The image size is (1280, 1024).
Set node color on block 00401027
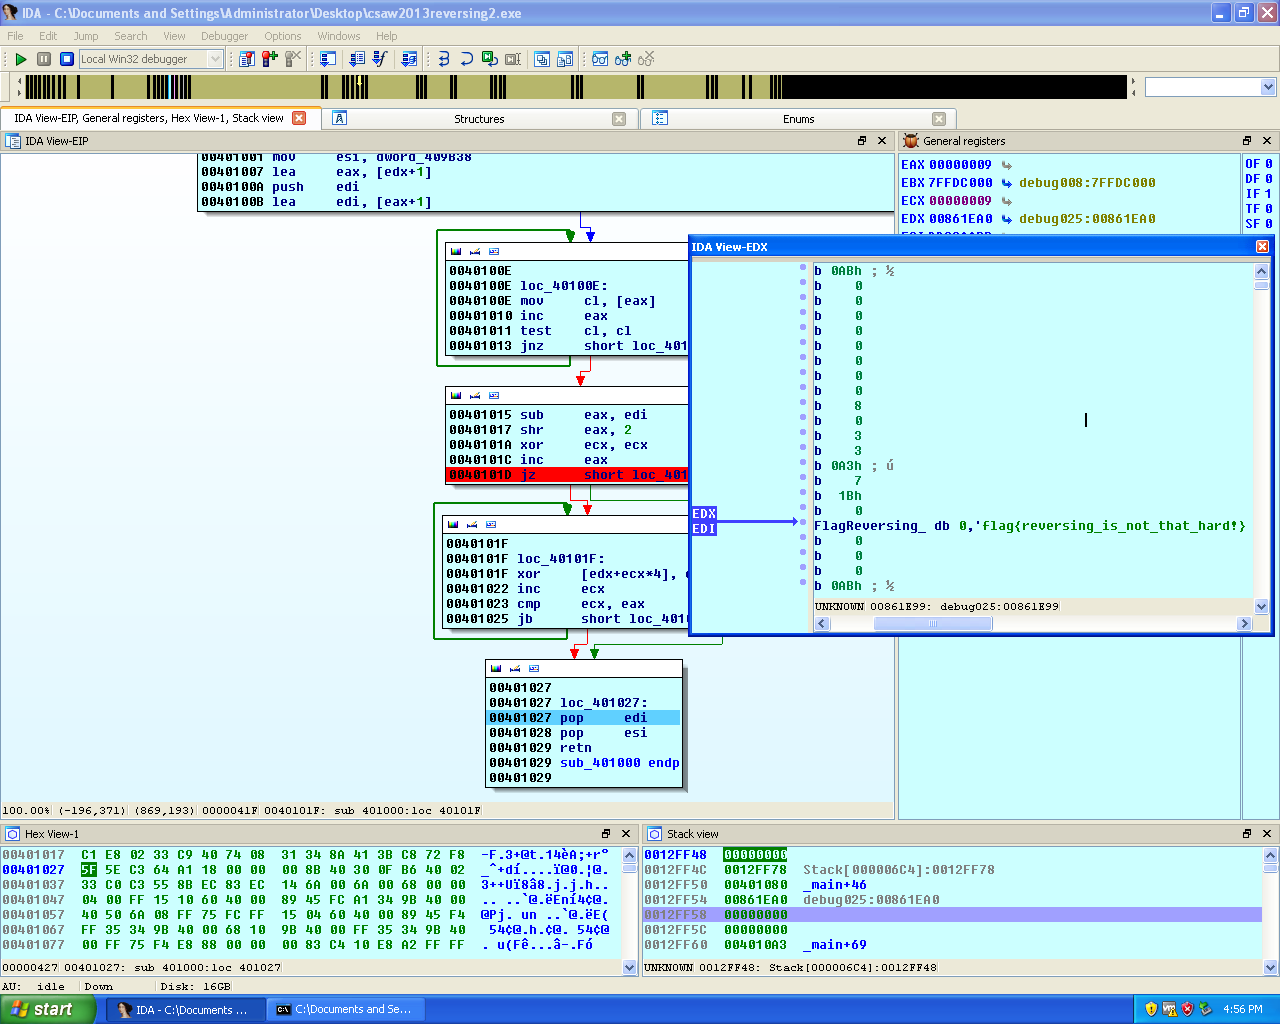(x=496, y=669)
